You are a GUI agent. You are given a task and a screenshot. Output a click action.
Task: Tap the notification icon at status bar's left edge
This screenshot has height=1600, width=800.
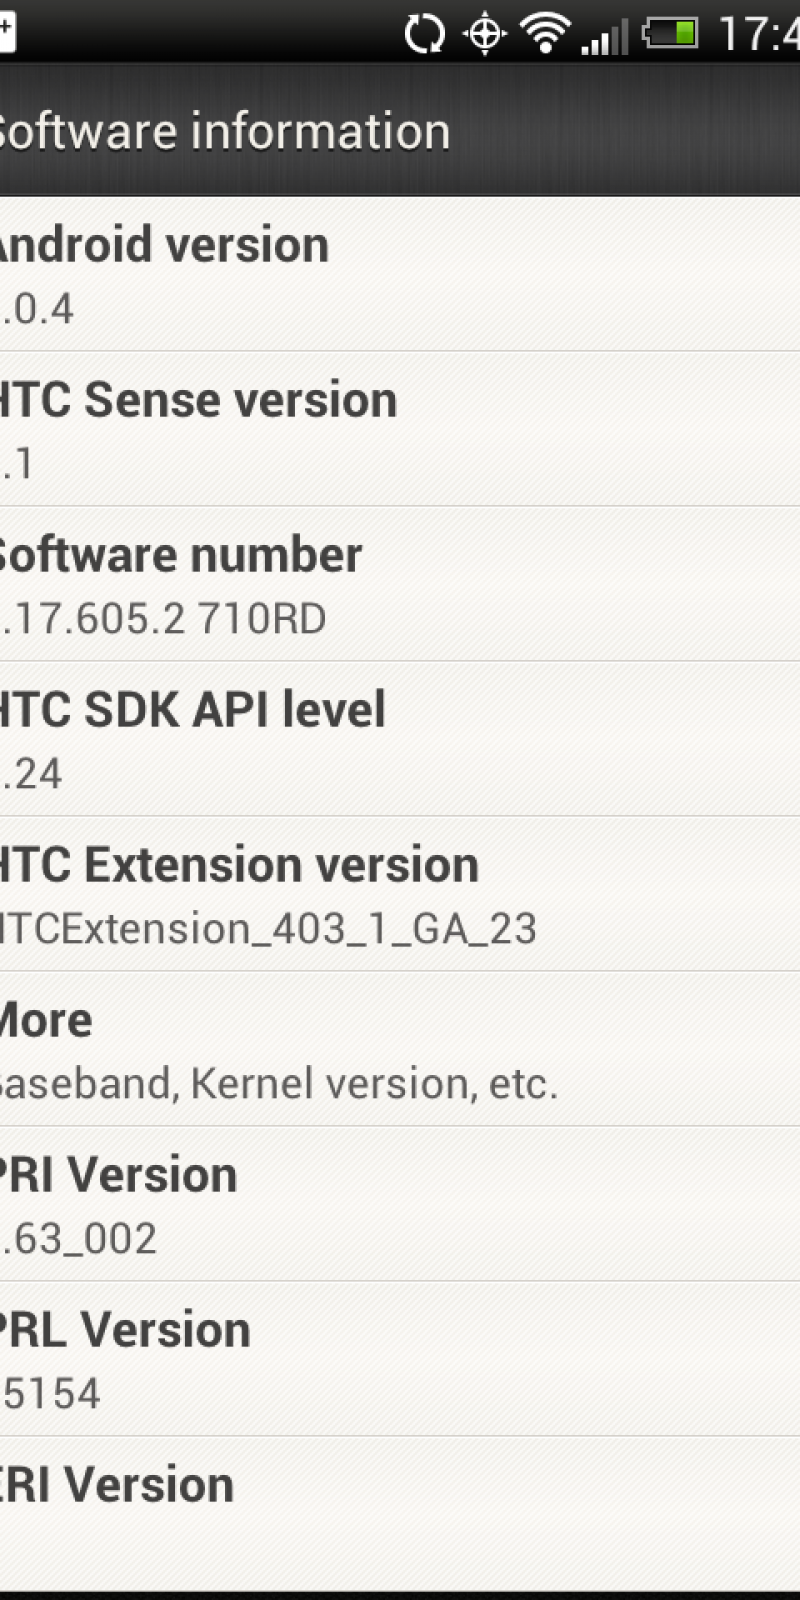[6, 30]
